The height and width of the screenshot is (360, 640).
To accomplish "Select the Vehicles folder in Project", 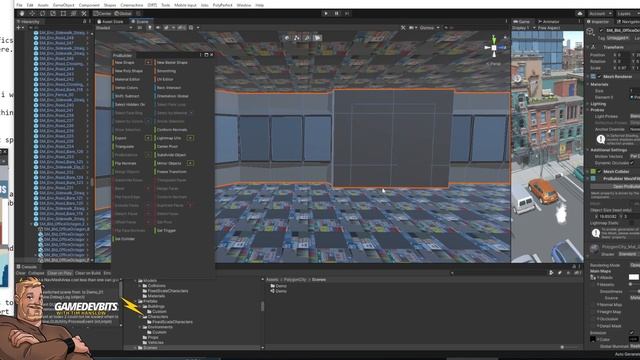I will [x=156, y=343].
